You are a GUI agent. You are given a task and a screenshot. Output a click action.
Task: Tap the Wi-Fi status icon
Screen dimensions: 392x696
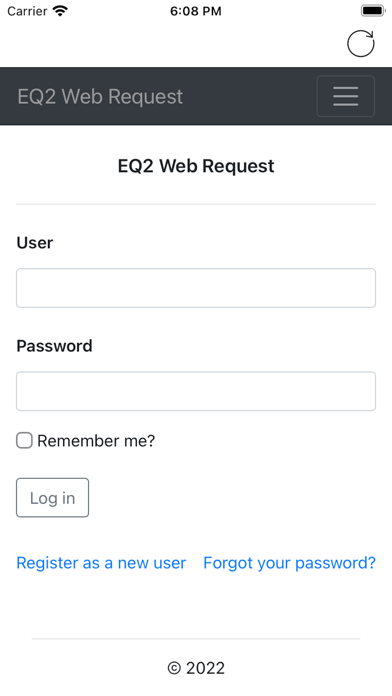tap(59, 11)
